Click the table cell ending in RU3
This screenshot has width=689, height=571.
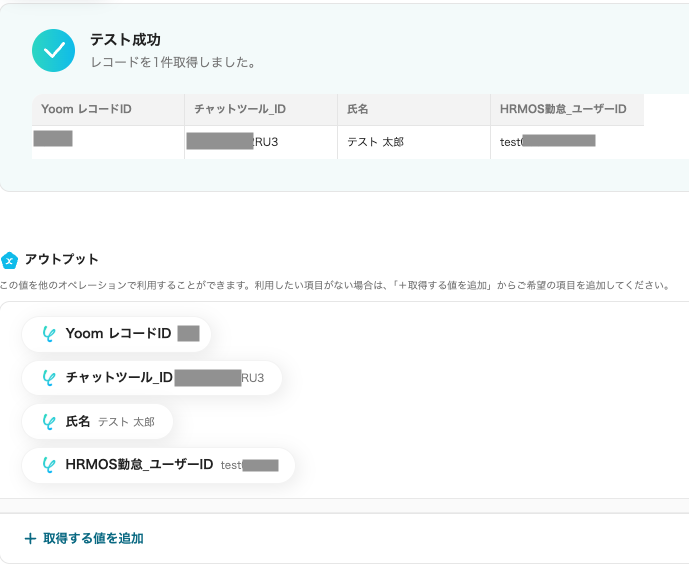click(261, 142)
